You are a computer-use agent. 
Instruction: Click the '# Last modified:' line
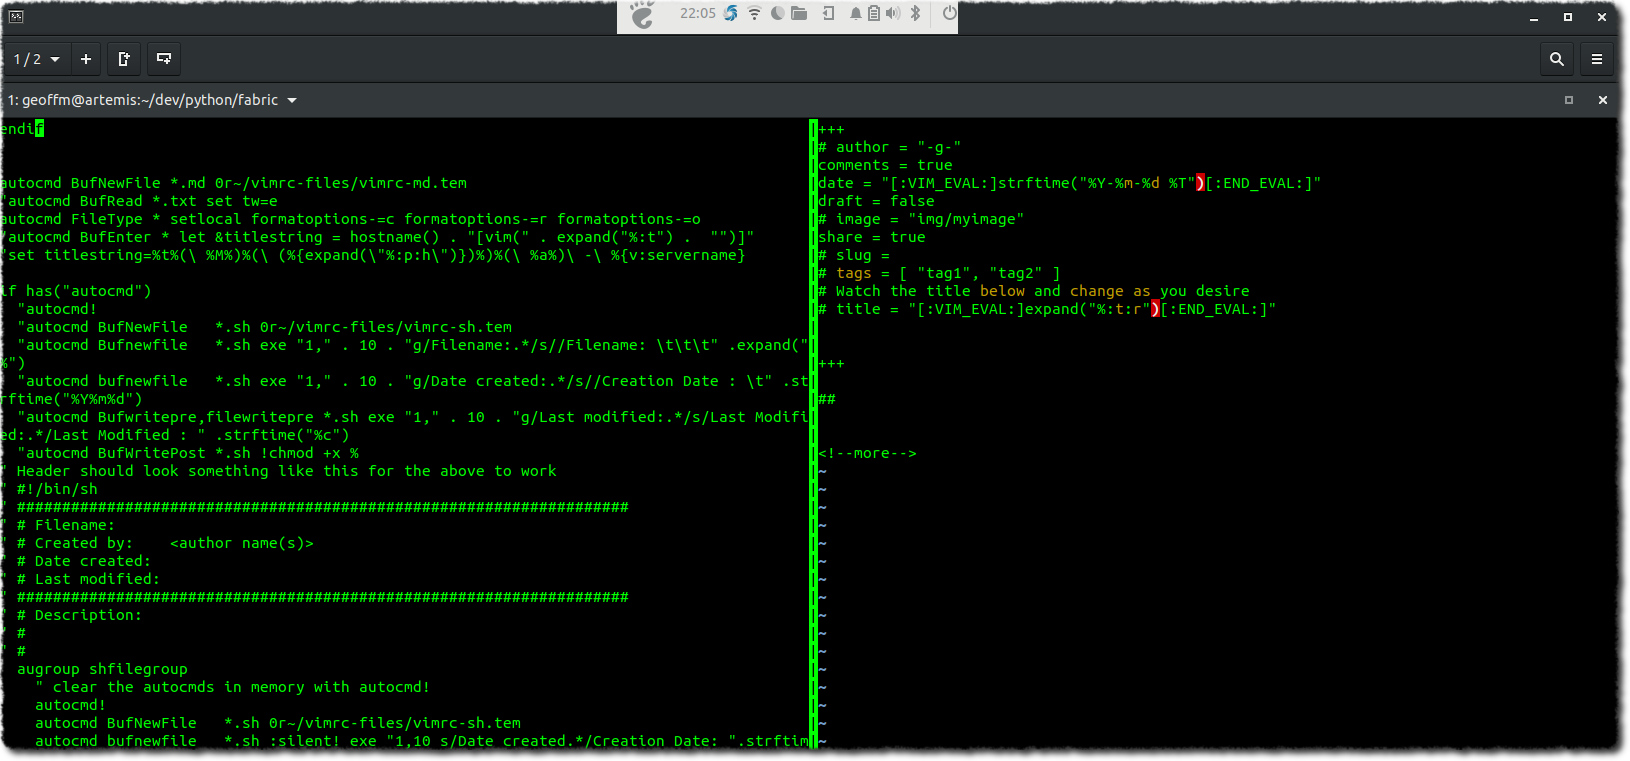click(x=82, y=579)
